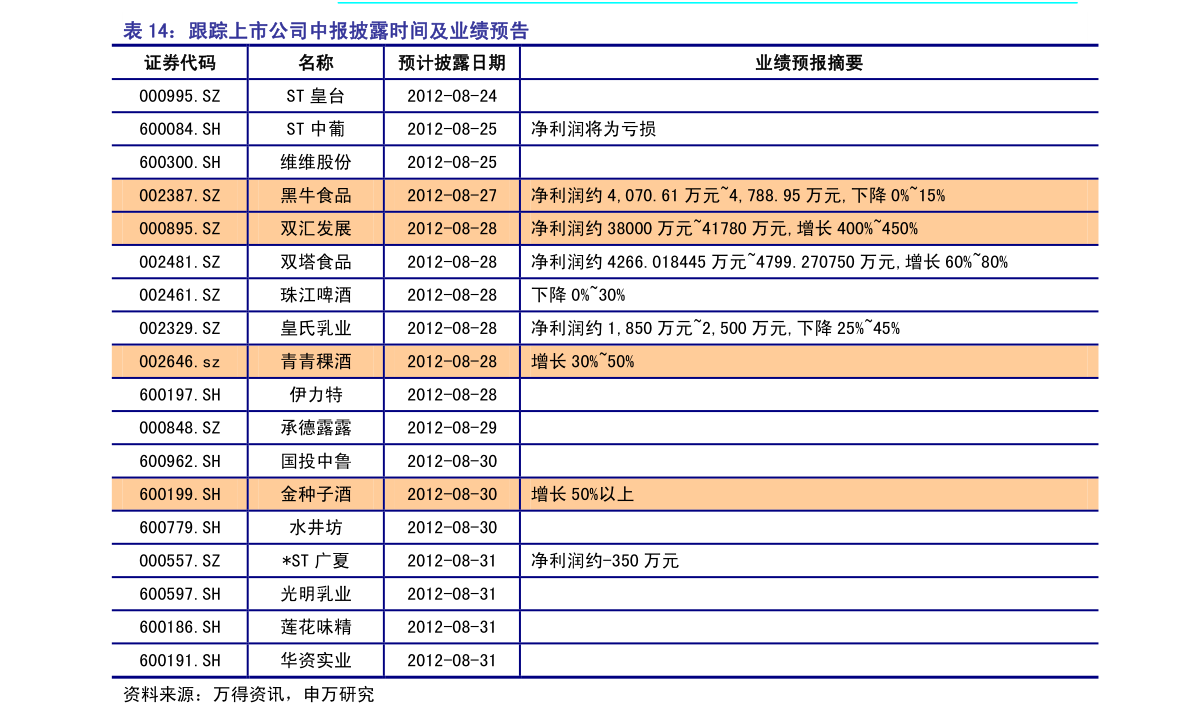Viewport: 1191px width, 723px height.
Task: Select the code cell '002387.SZ'
Action: coord(180,196)
